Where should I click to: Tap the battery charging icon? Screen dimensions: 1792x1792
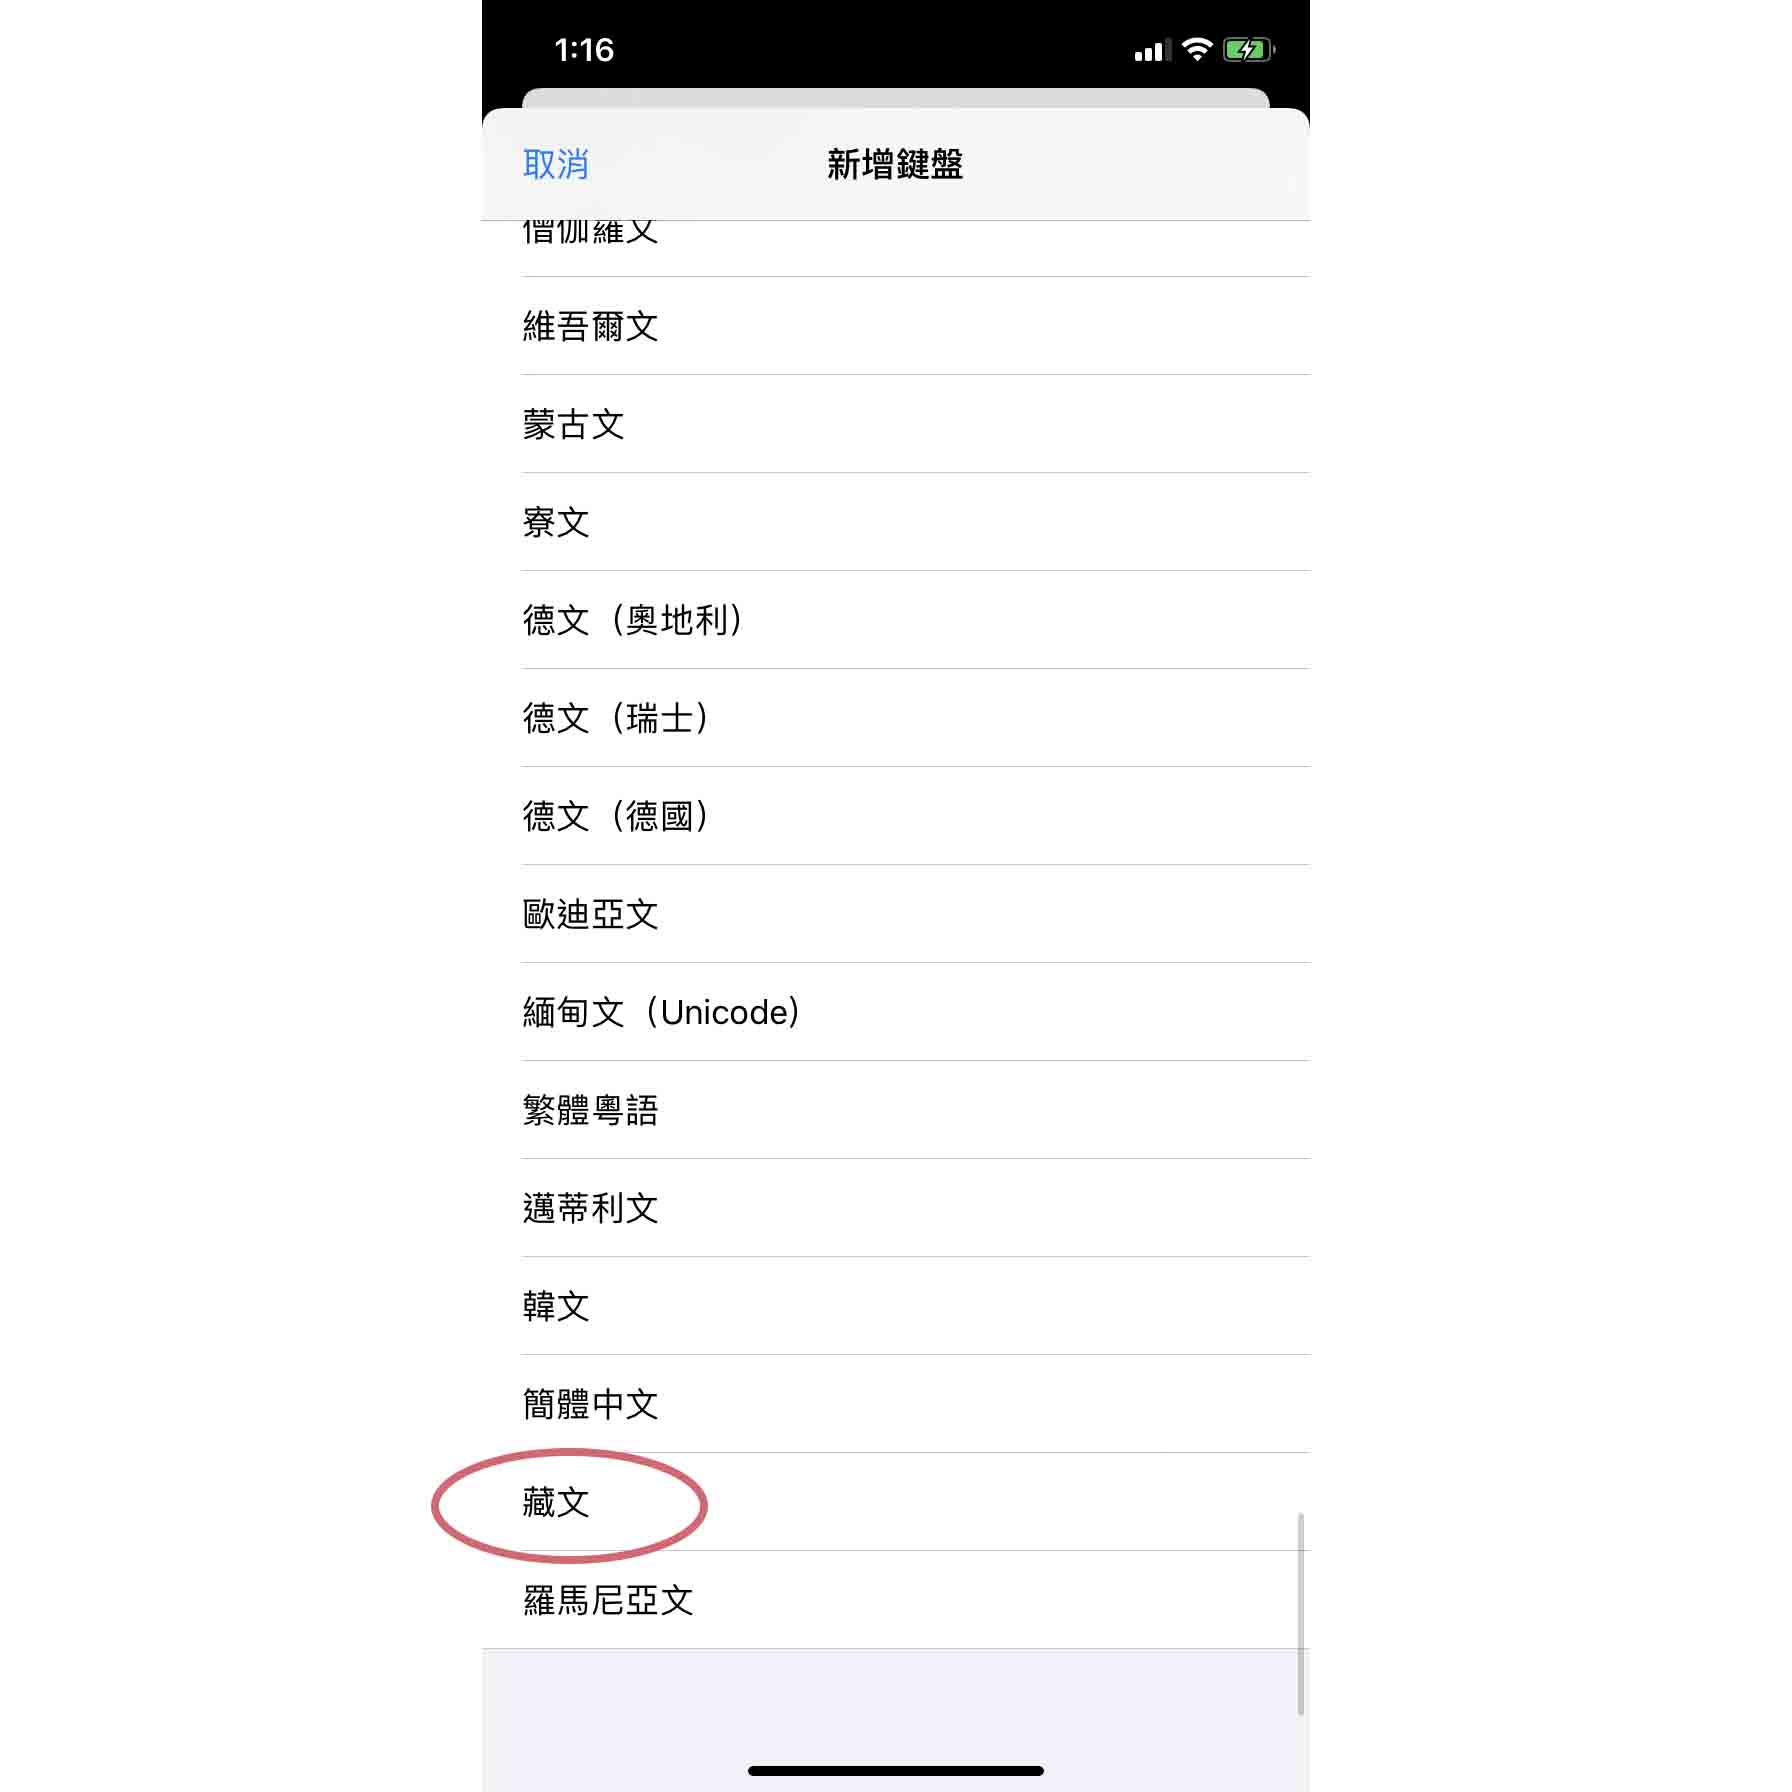1248,49
